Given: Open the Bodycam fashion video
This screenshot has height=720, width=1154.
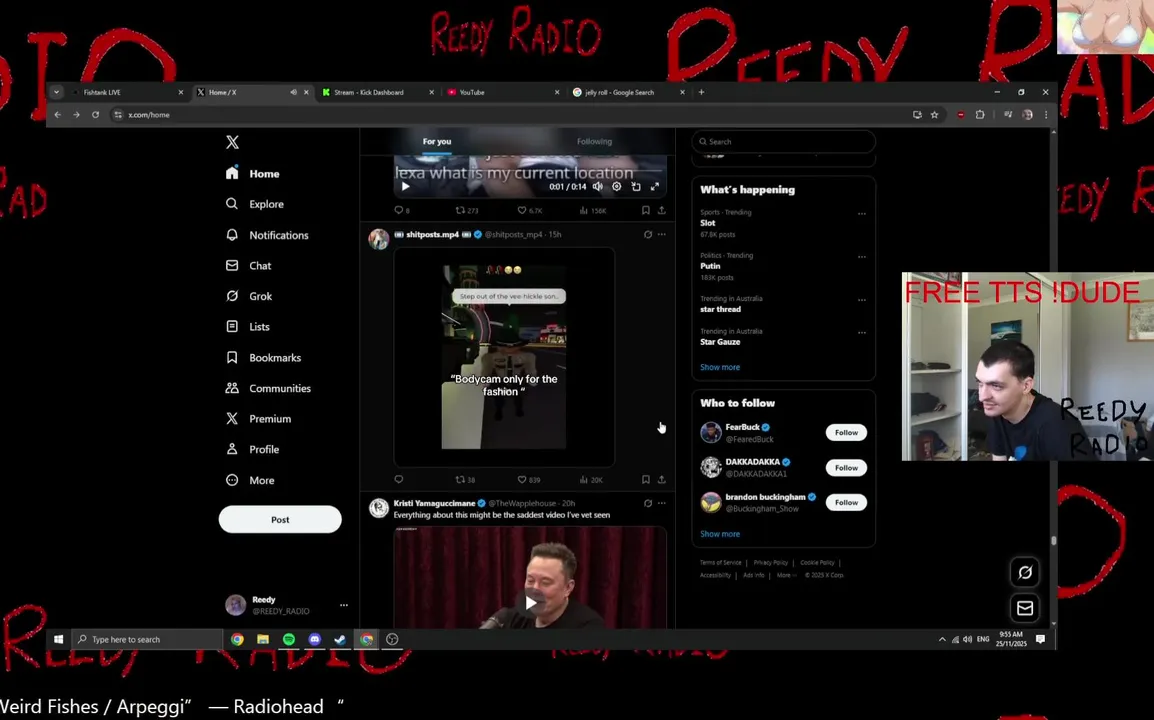Looking at the screenshot, I should [504, 357].
